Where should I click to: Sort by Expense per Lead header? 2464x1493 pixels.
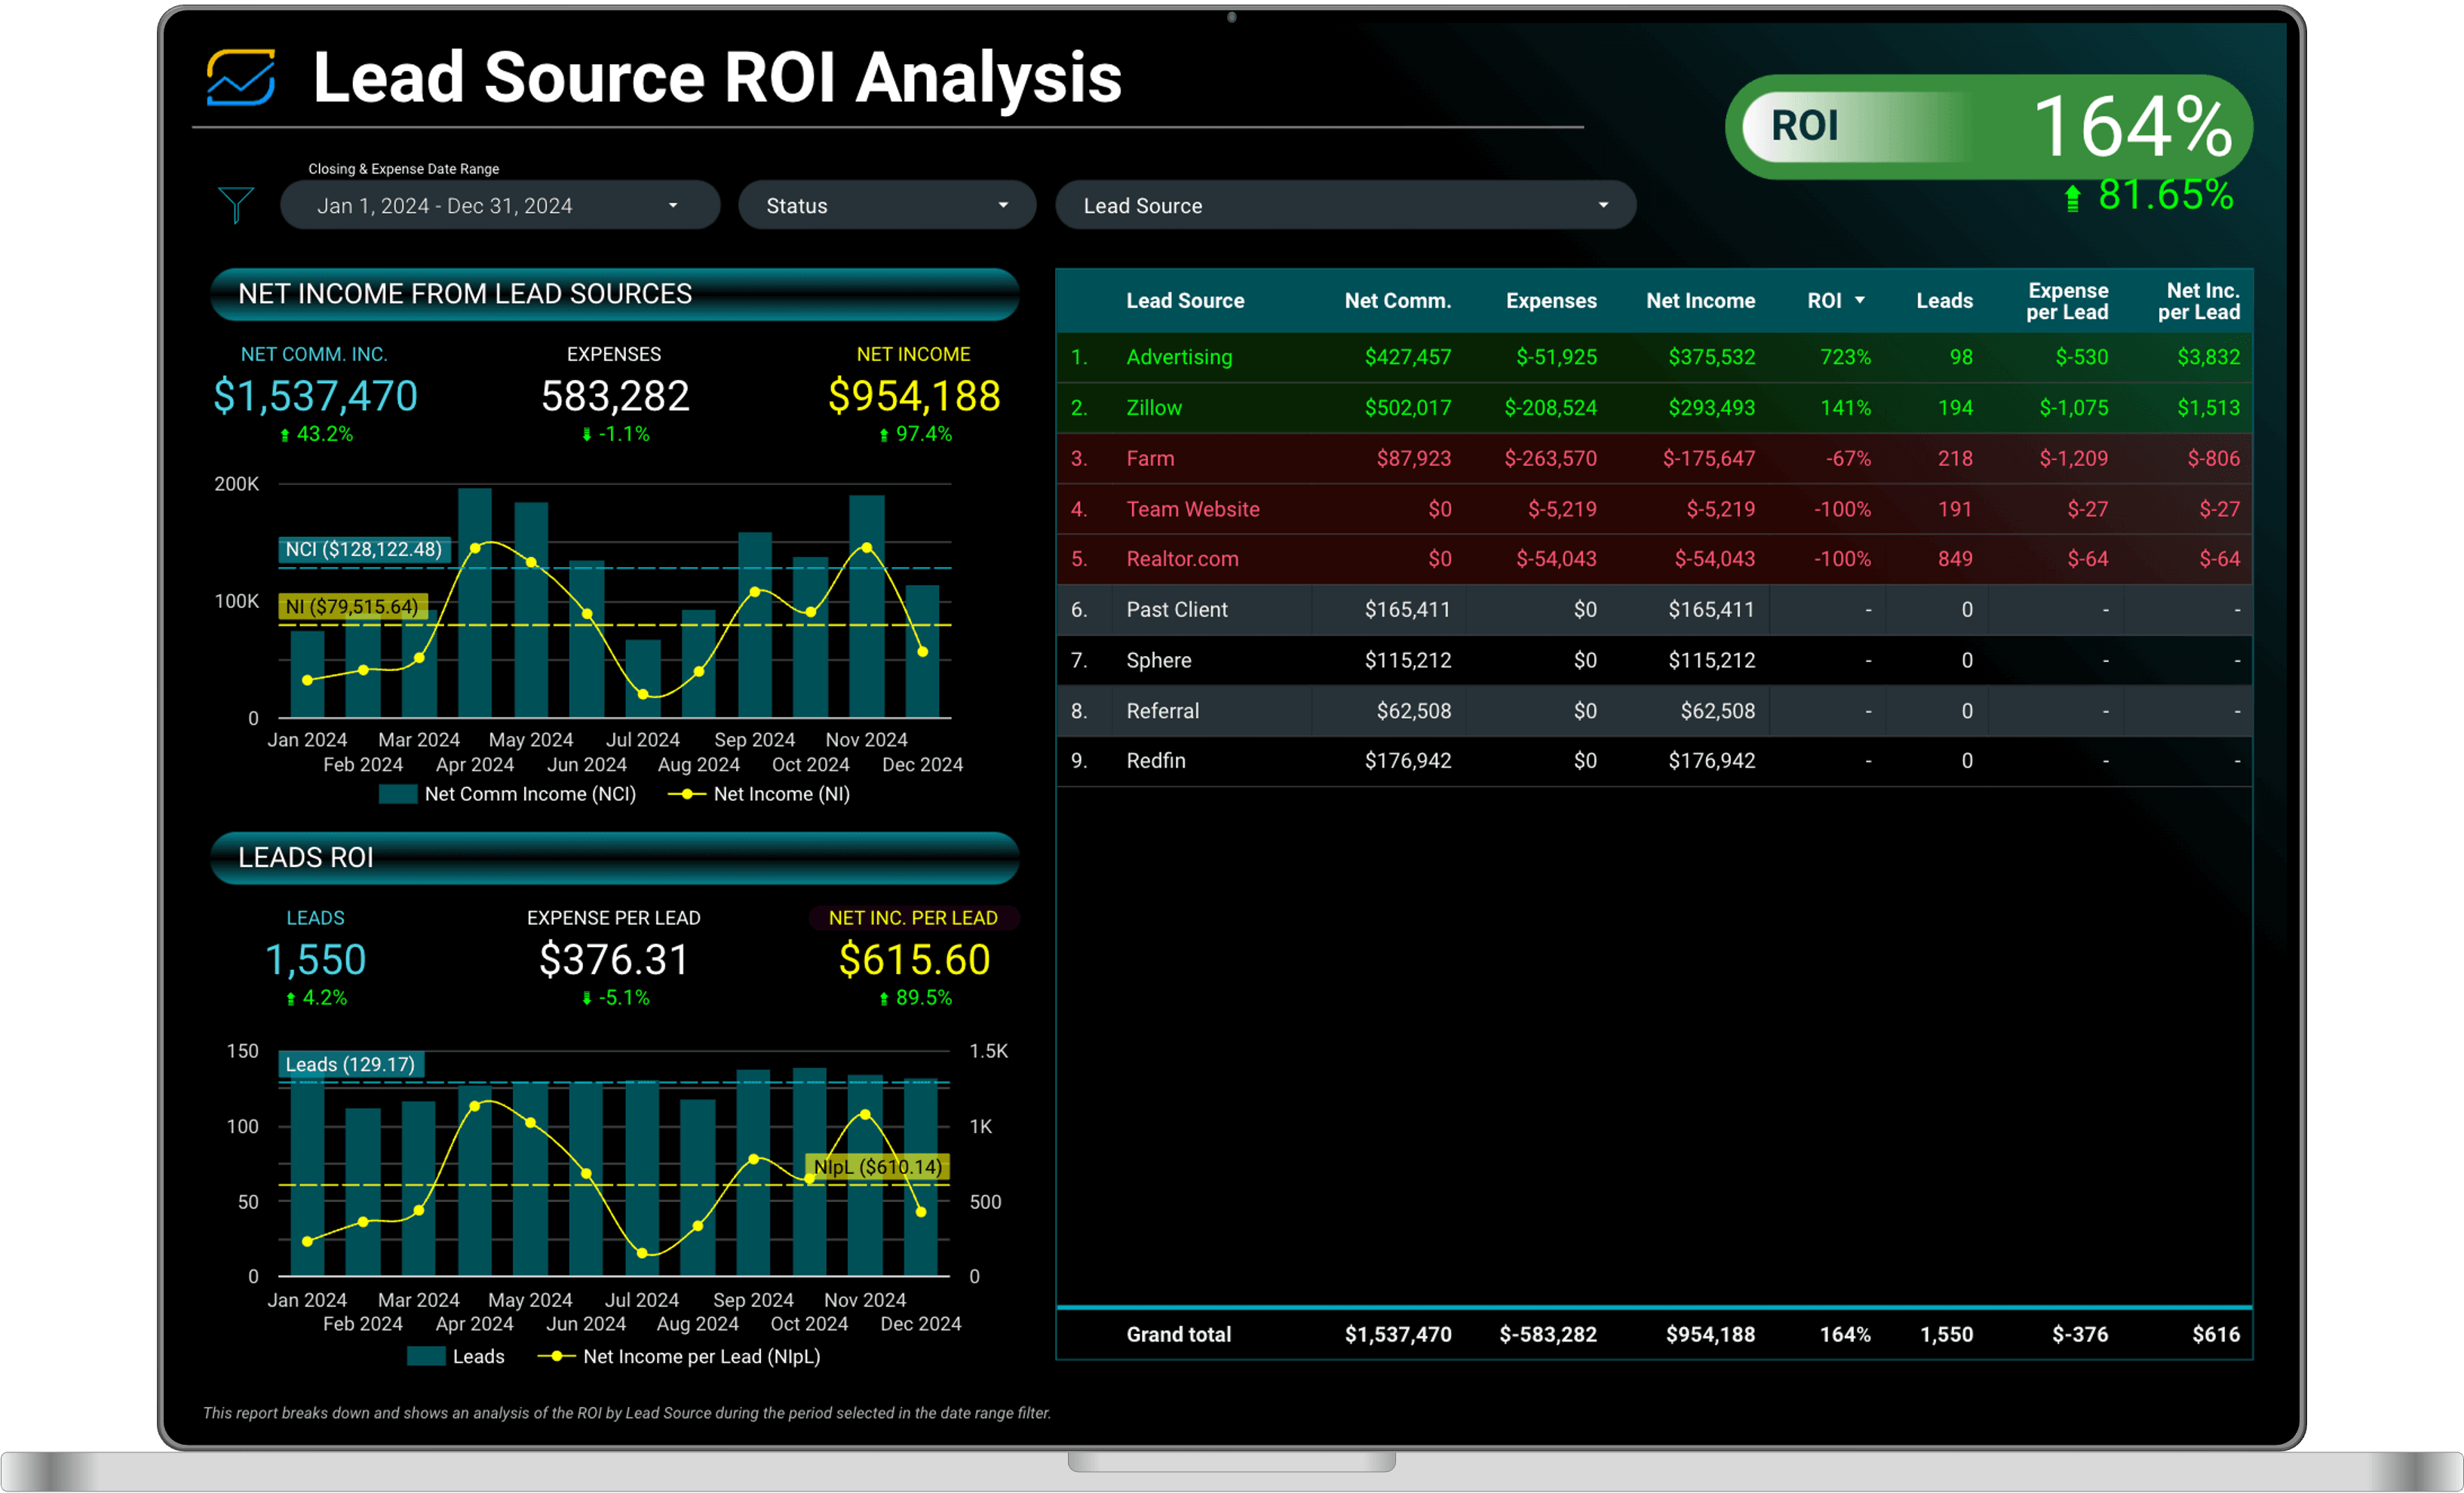pos(2067,301)
